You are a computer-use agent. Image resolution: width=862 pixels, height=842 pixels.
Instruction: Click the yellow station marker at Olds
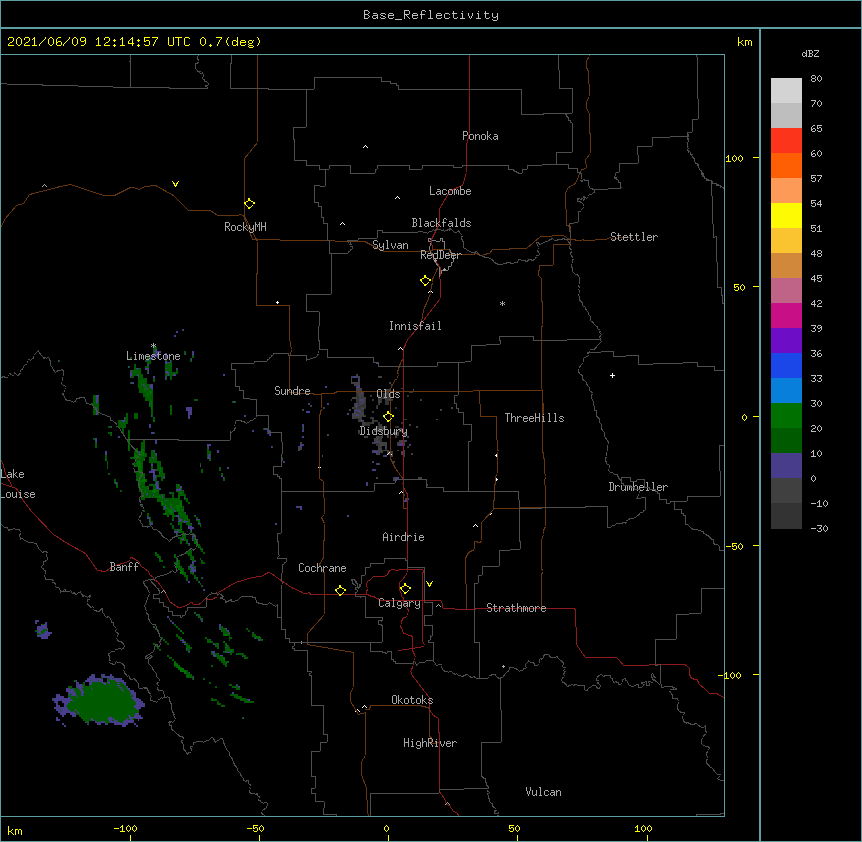(388, 417)
